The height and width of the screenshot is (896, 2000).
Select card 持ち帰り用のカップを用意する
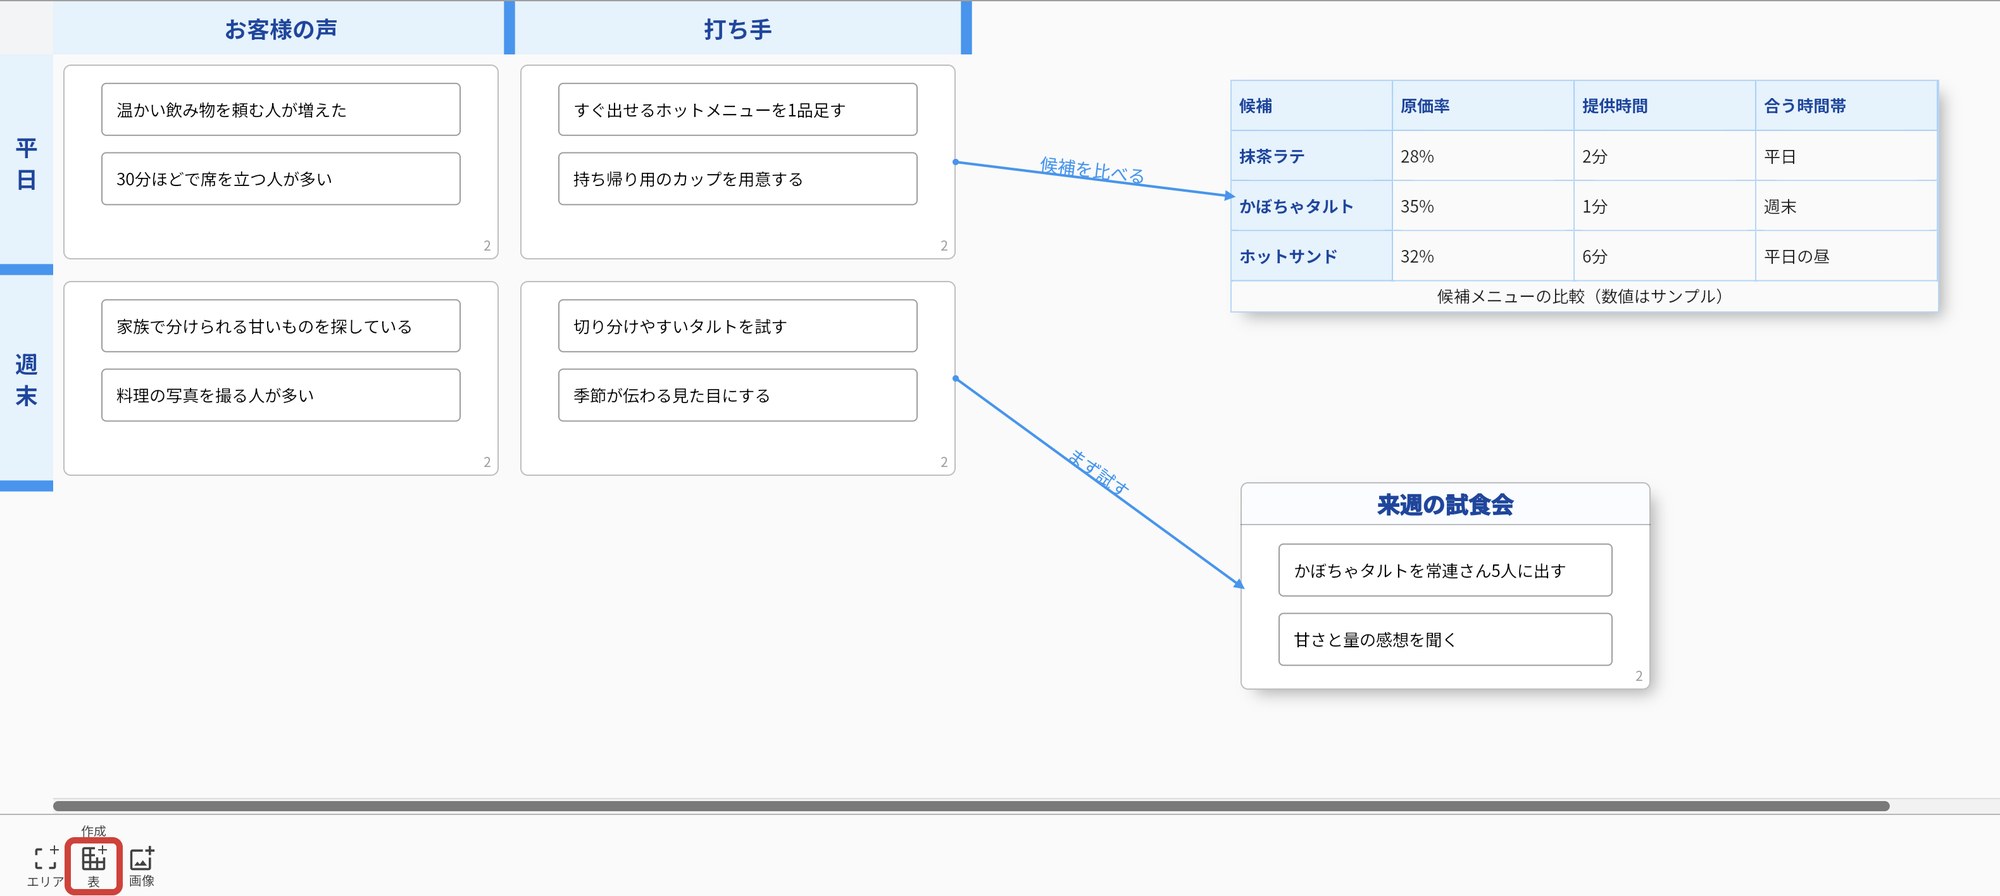click(738, 178)
